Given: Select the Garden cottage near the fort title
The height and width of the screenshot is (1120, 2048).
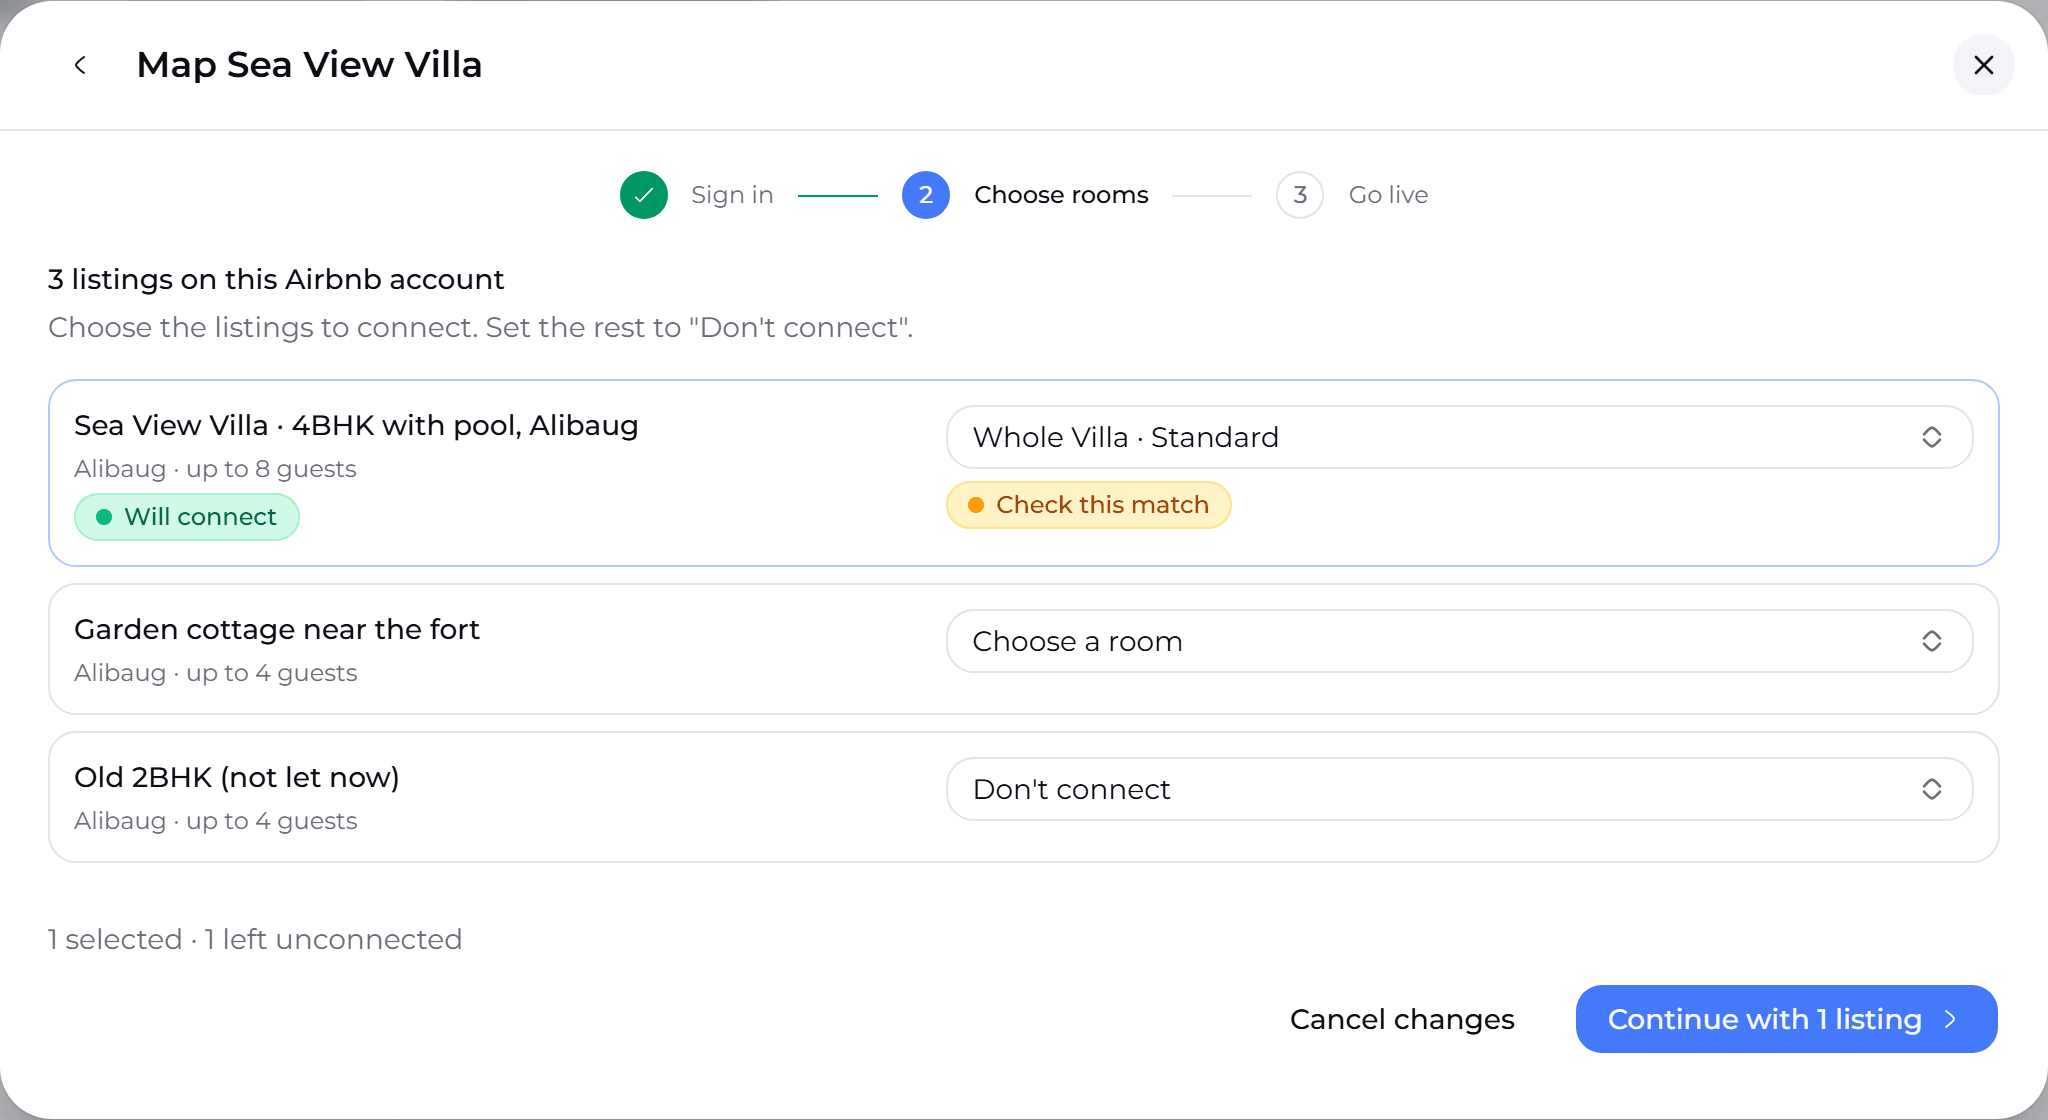Looking at the screenshot, I should tap(277, 629).
